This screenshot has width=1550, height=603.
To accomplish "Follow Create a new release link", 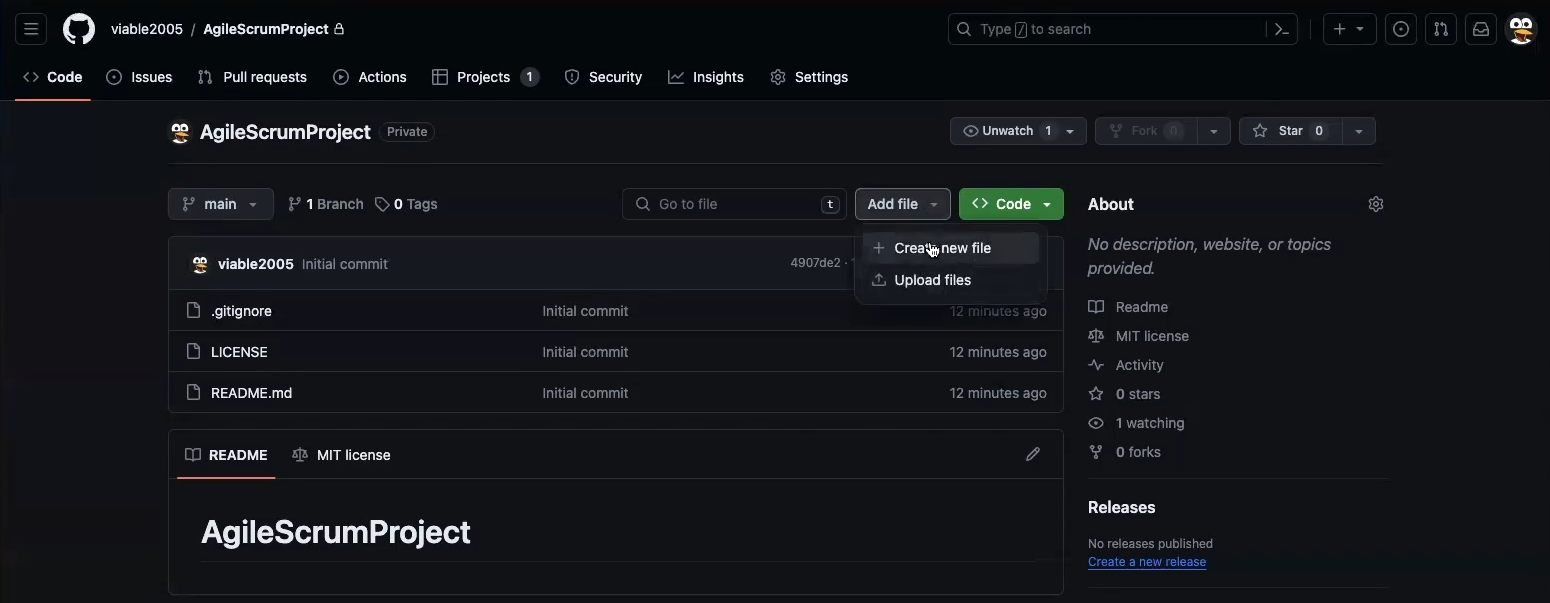I will coord(1146,562).
